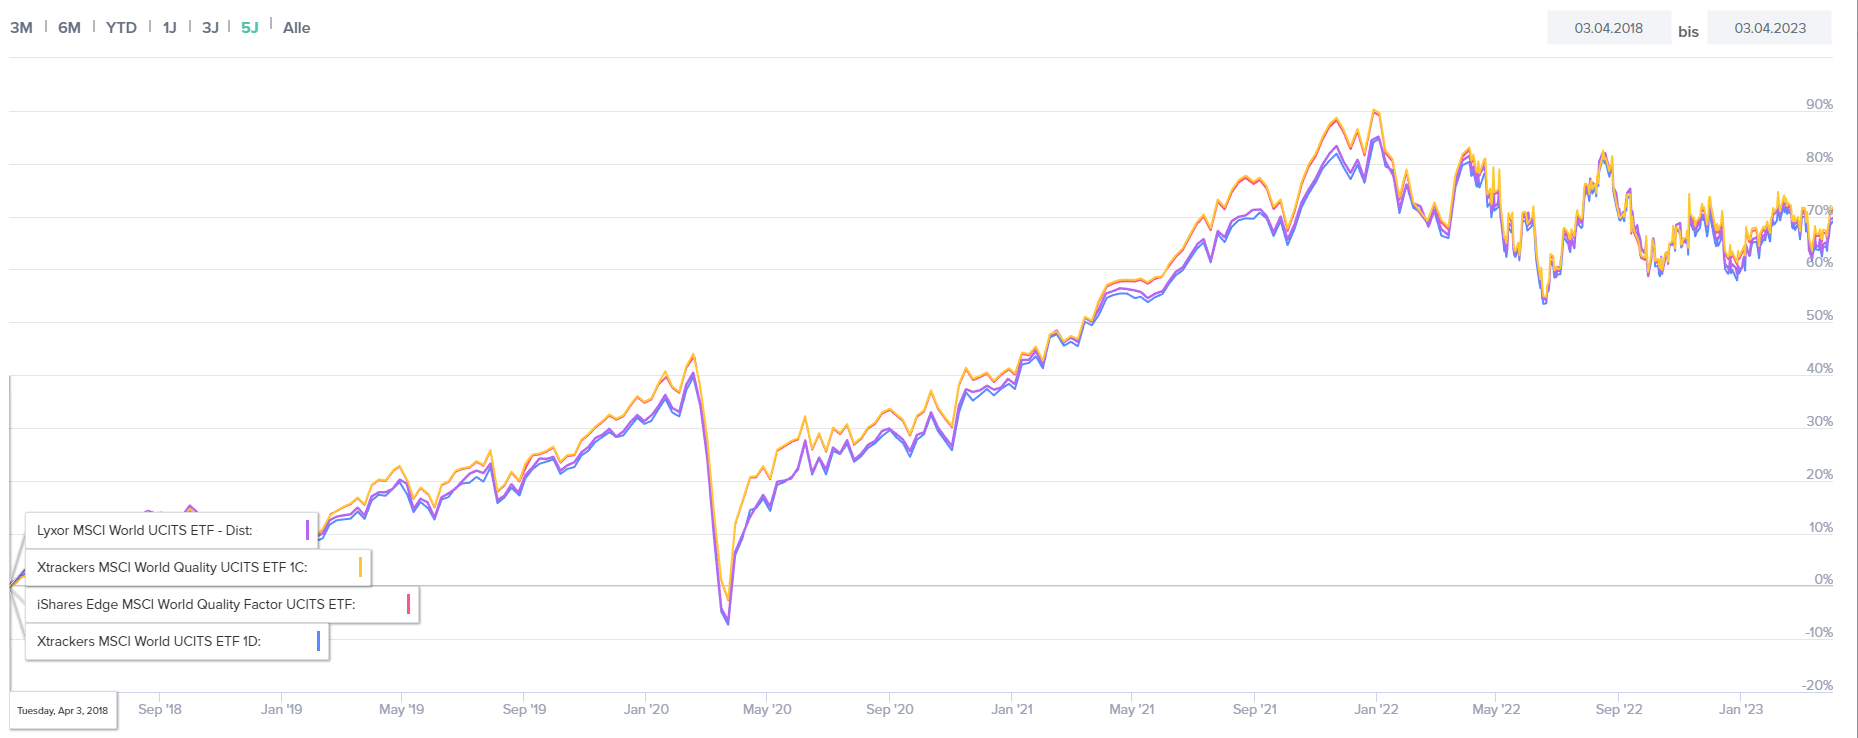
Task: Select the 1J one-year range
Action: (x=170, y=28)
